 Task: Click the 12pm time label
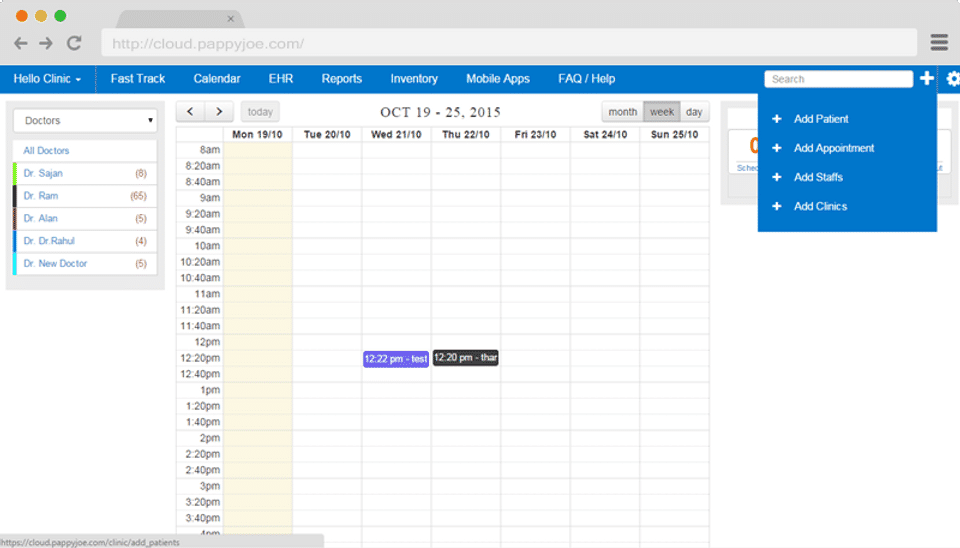[x=207, y=342]
